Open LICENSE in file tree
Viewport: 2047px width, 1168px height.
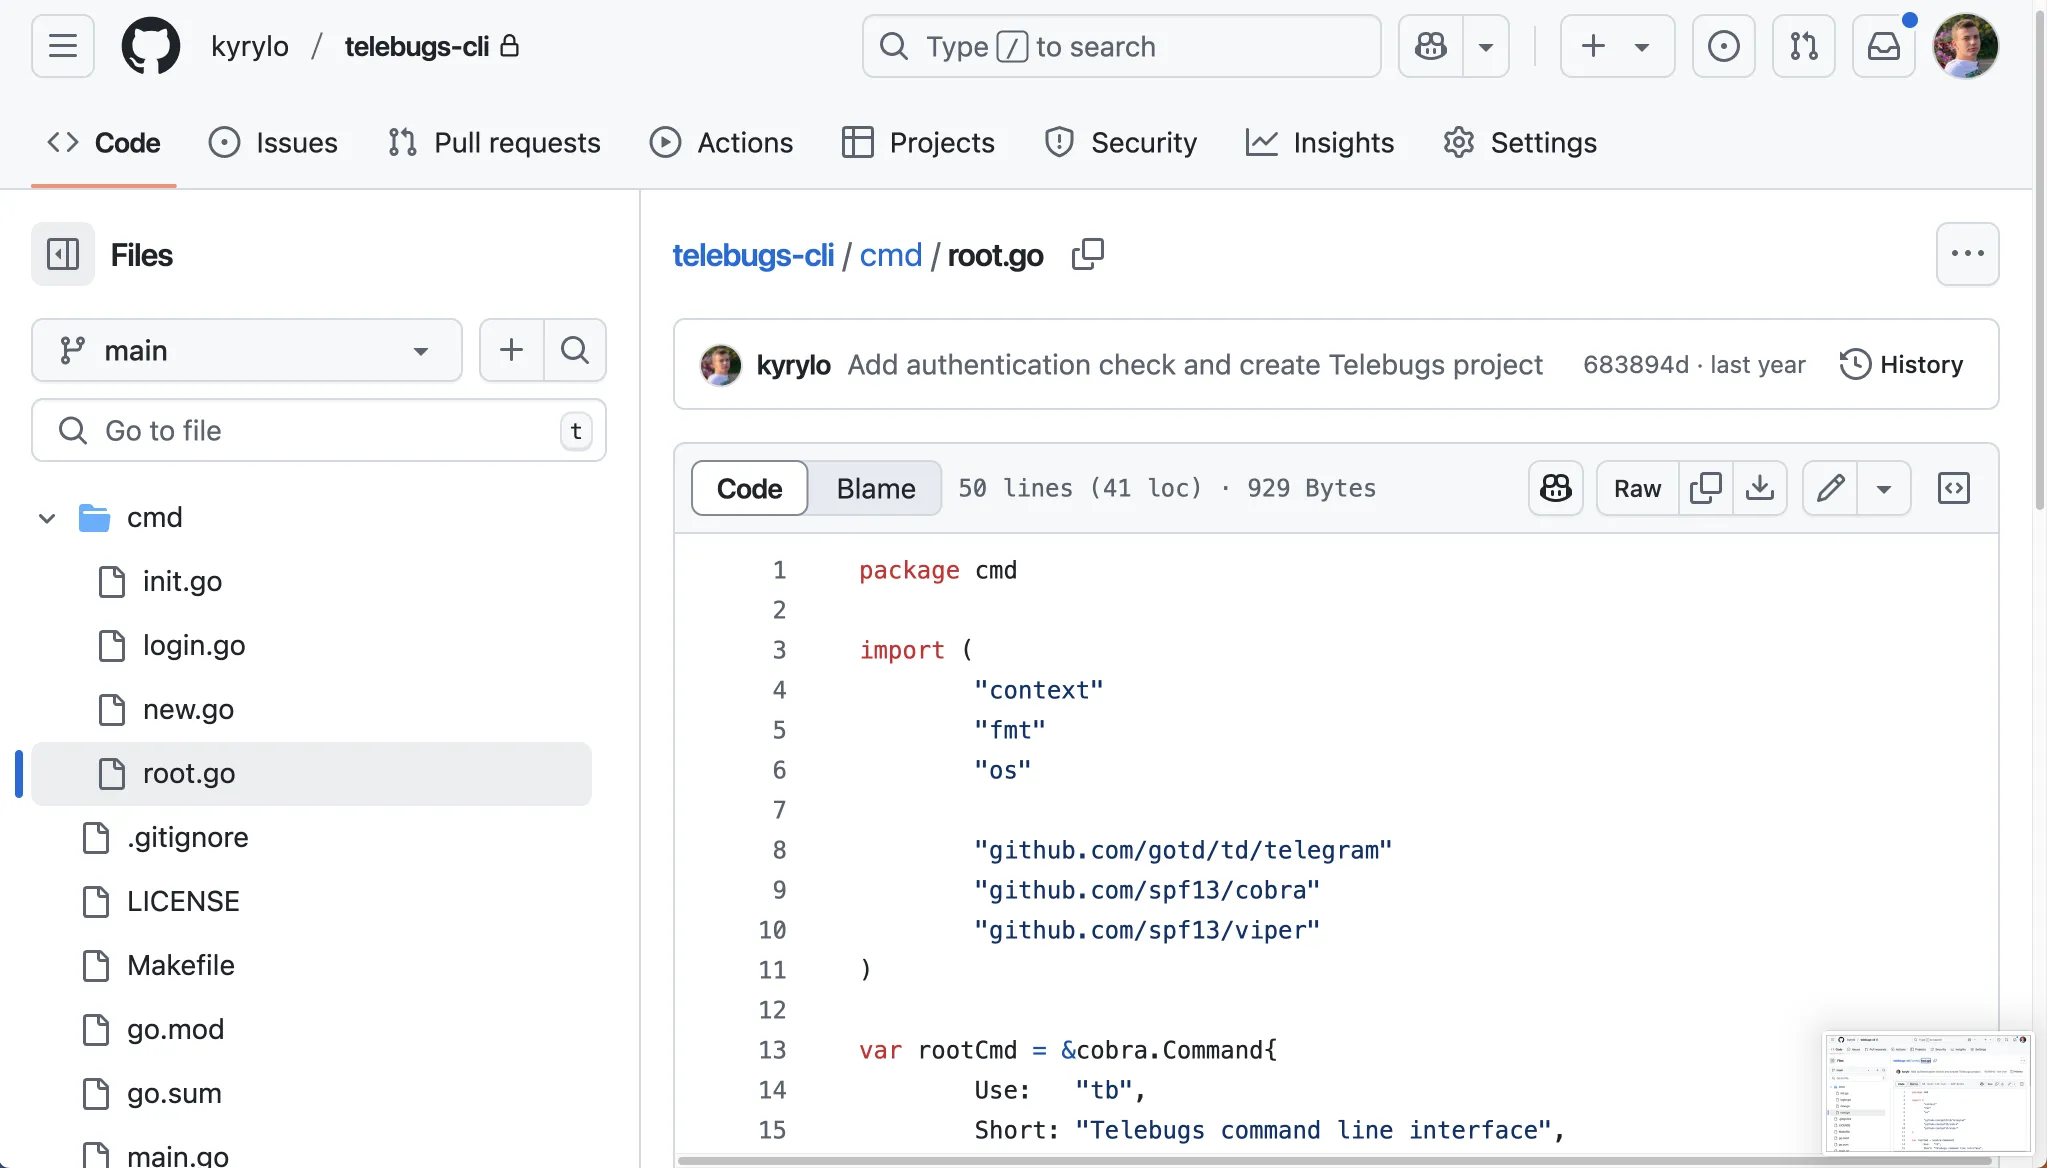[183, 901]
